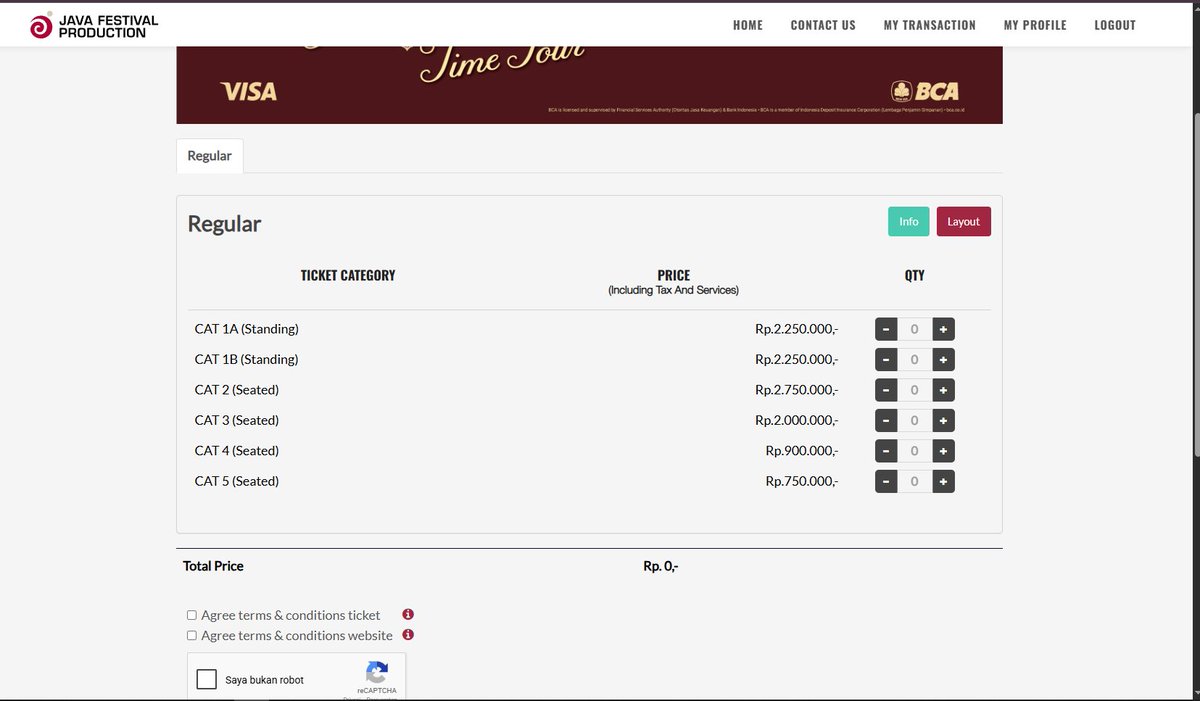Decrease CAT 1B (Standing) quantity with minus
This screenshot has height=701, width=1200.
pos(886,360)
